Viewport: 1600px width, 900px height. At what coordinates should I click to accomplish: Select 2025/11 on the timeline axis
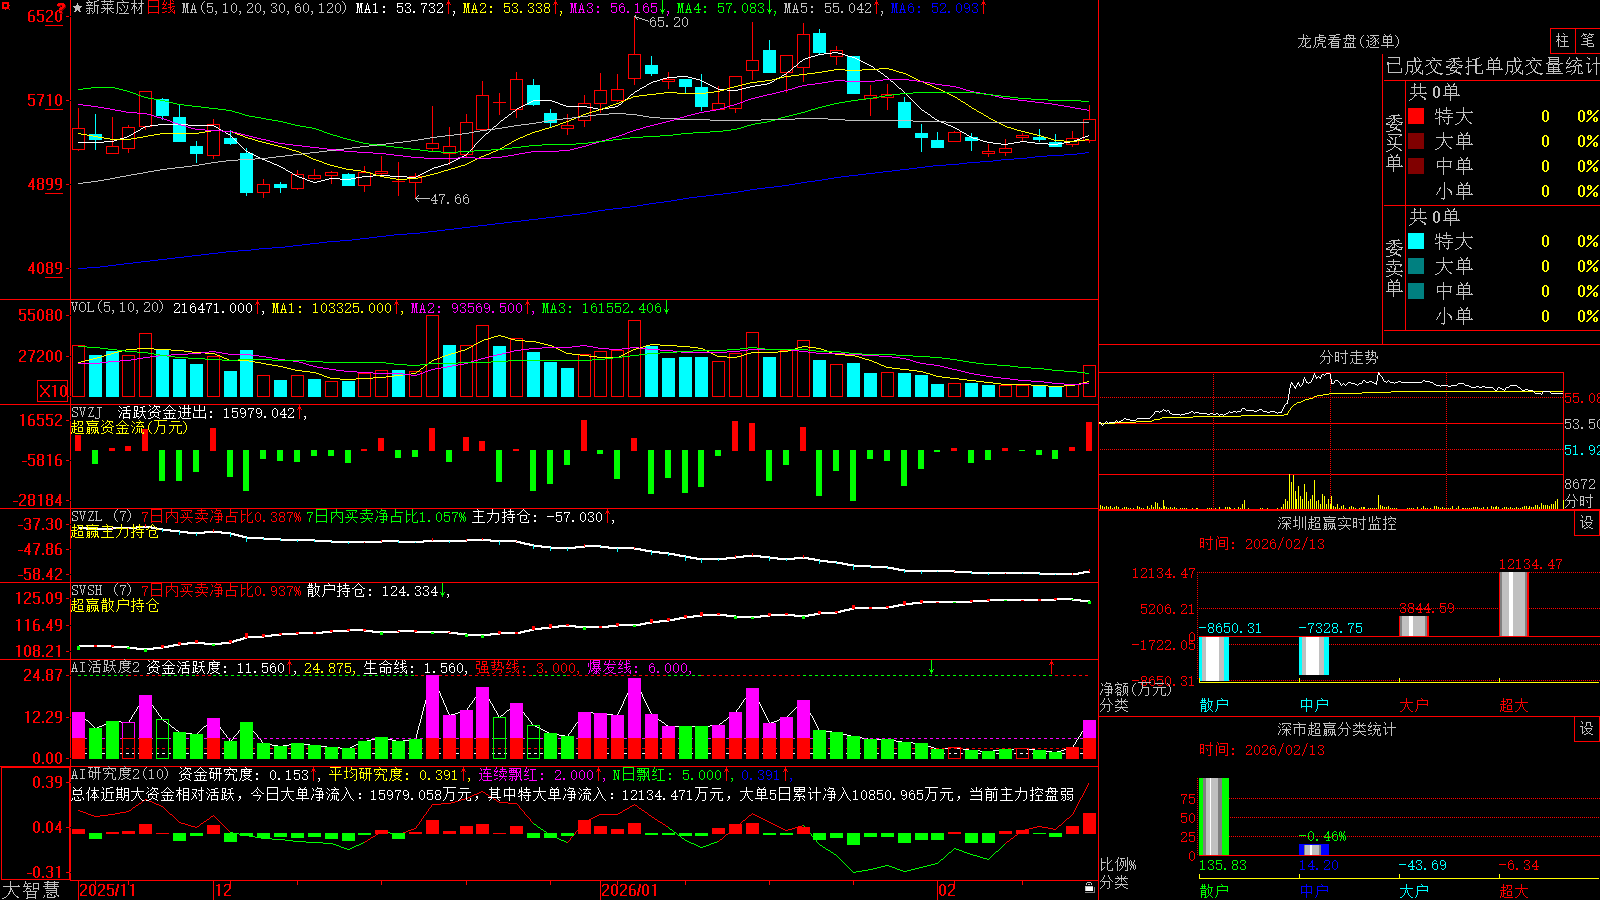pos(107,890)
